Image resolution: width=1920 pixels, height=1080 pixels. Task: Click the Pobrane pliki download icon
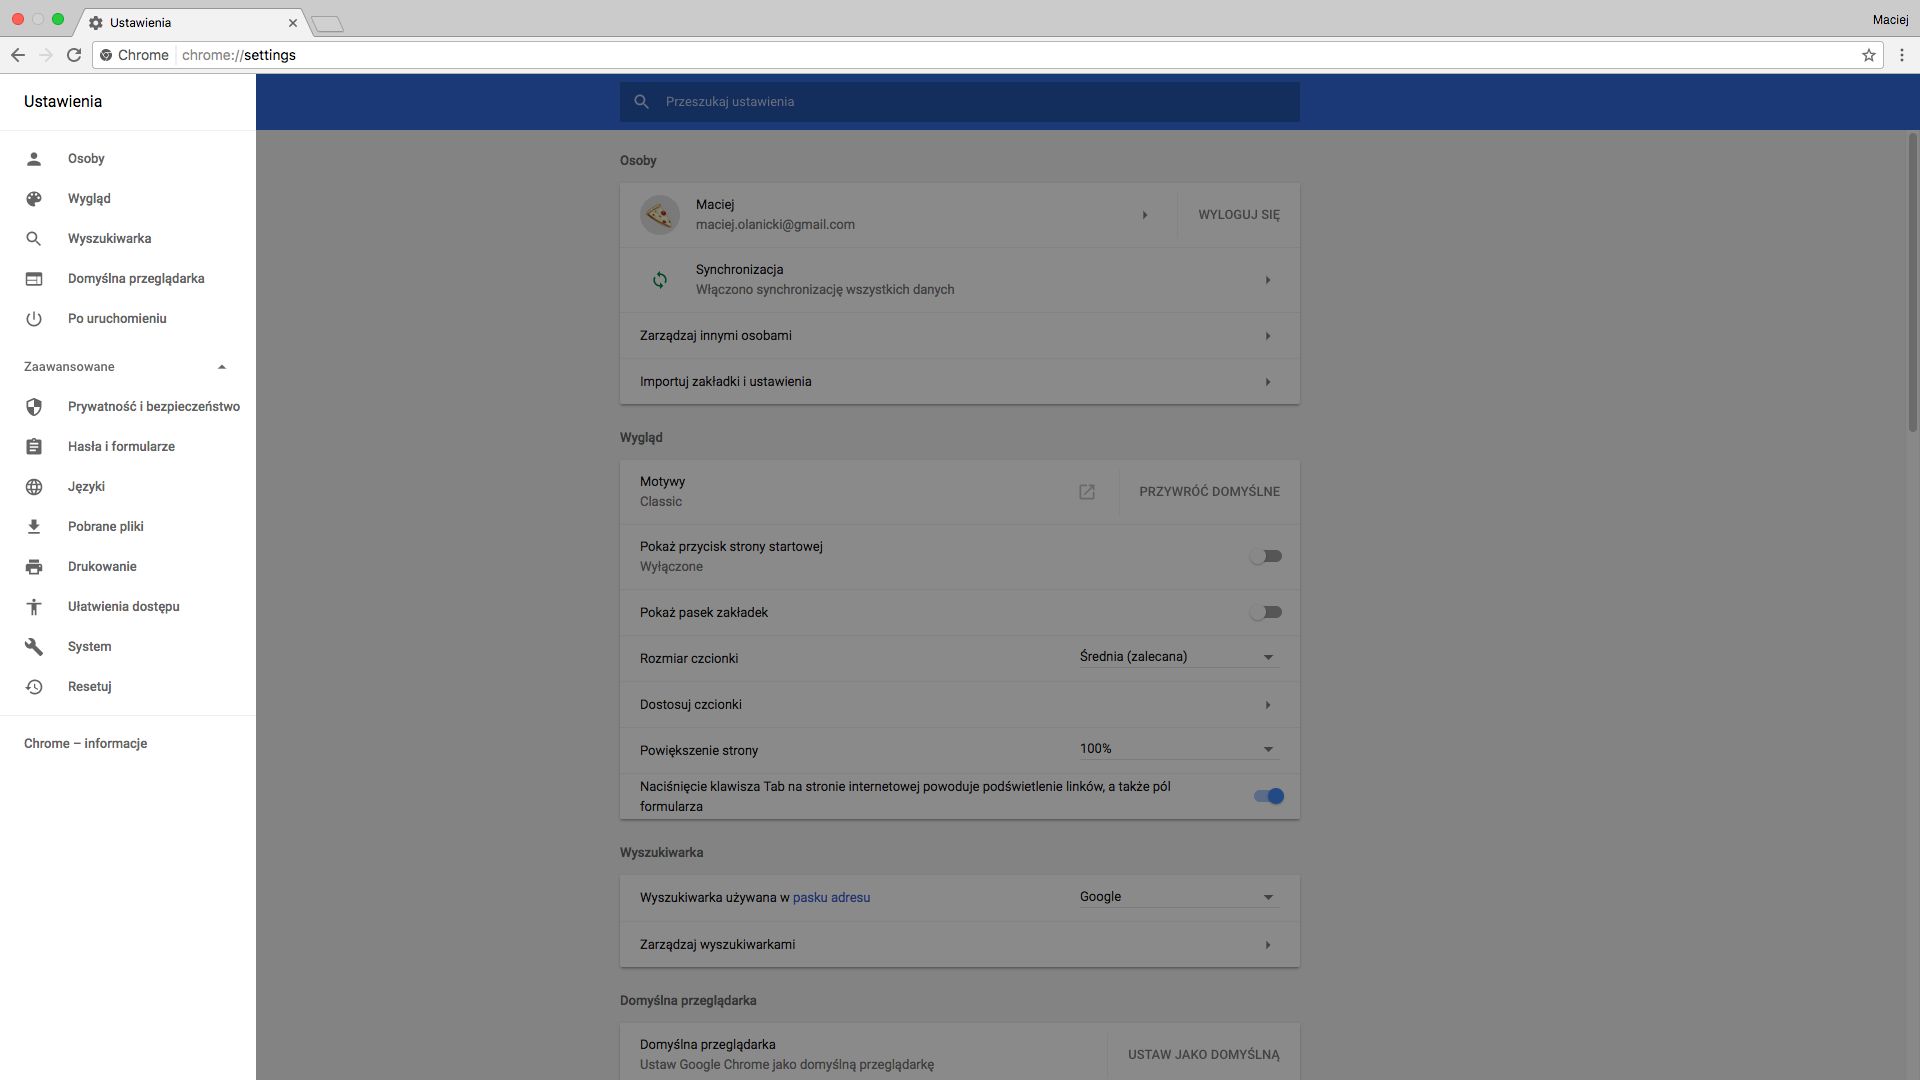pos(34,527)
